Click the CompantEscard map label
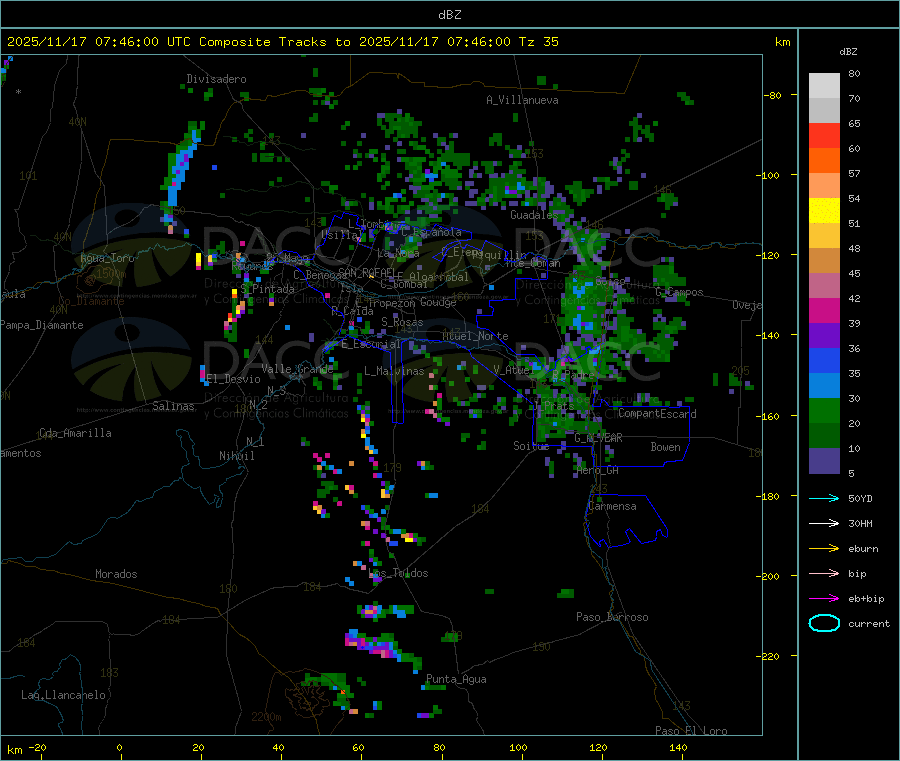This screenshot has height=761, width=900. point(657,413)
